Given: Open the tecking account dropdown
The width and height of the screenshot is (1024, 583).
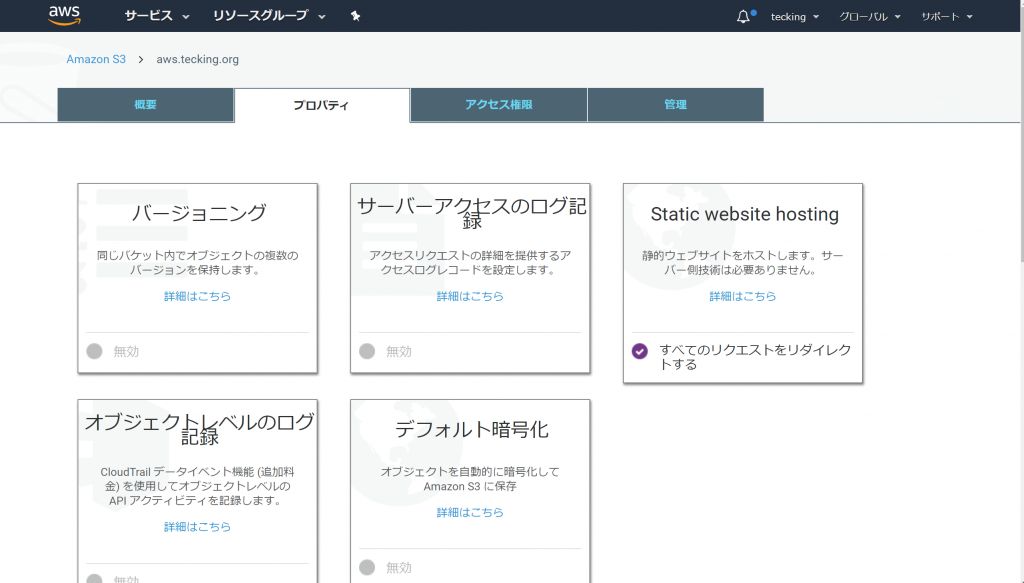Looking at the screenshot, I should (x=795, y=16).
